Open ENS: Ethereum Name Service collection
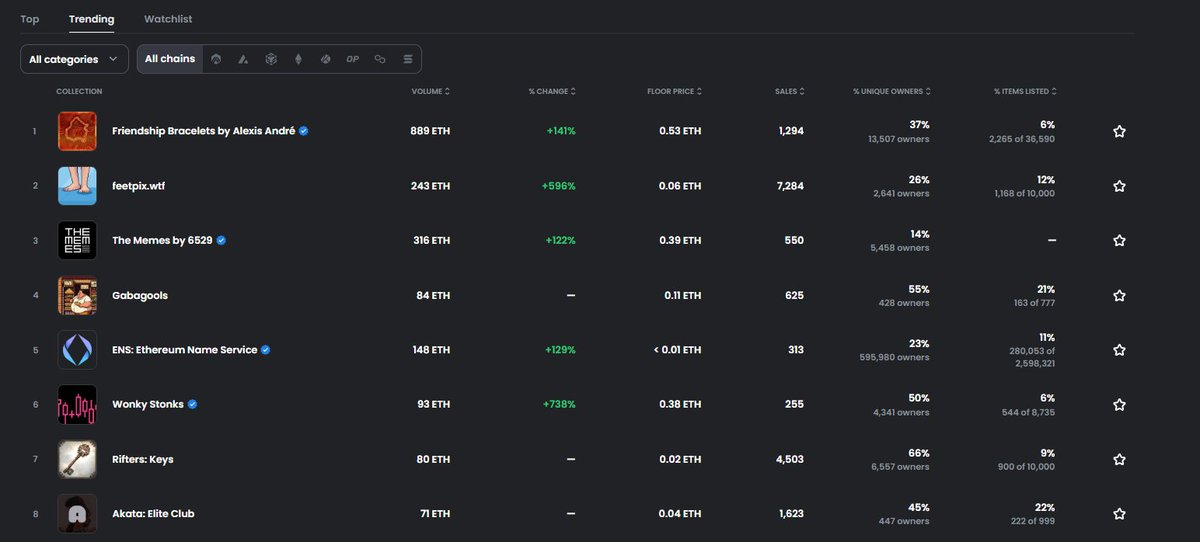Image resolution: width=1200 pixels, height=542 pixels. 184,350
